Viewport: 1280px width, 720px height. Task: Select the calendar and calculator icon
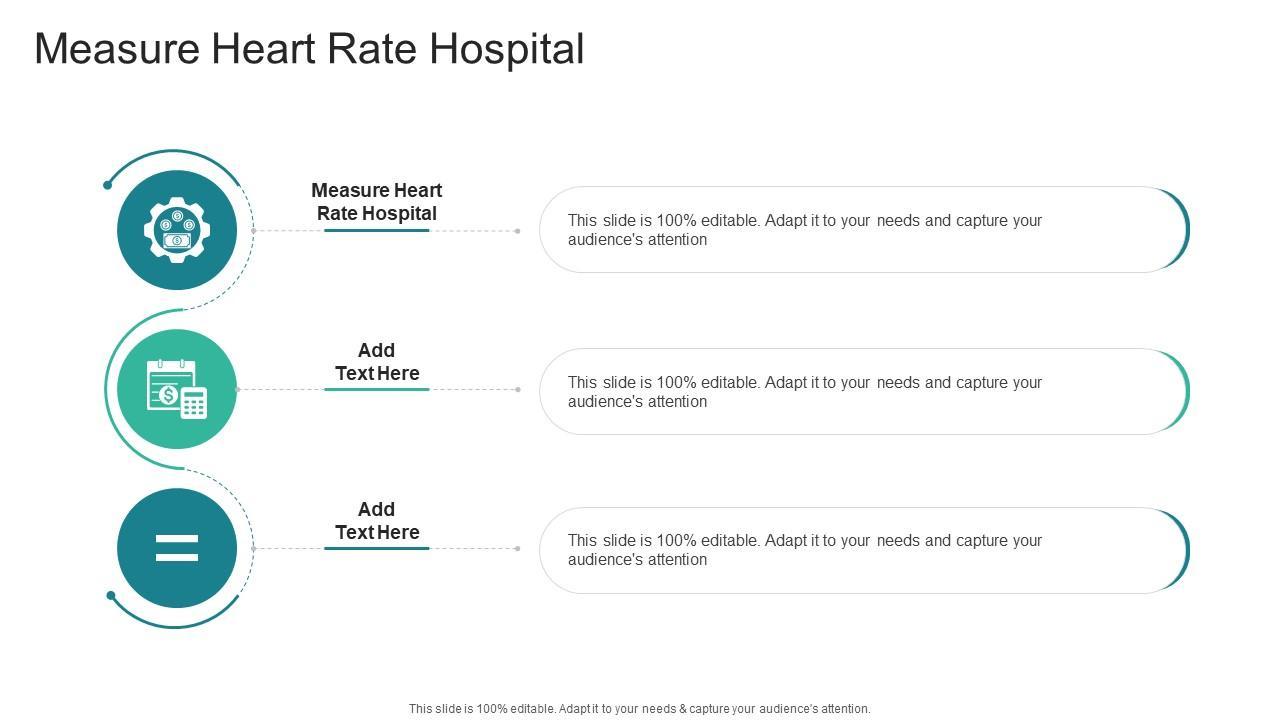pyautogui.click(x=177, y=389)
